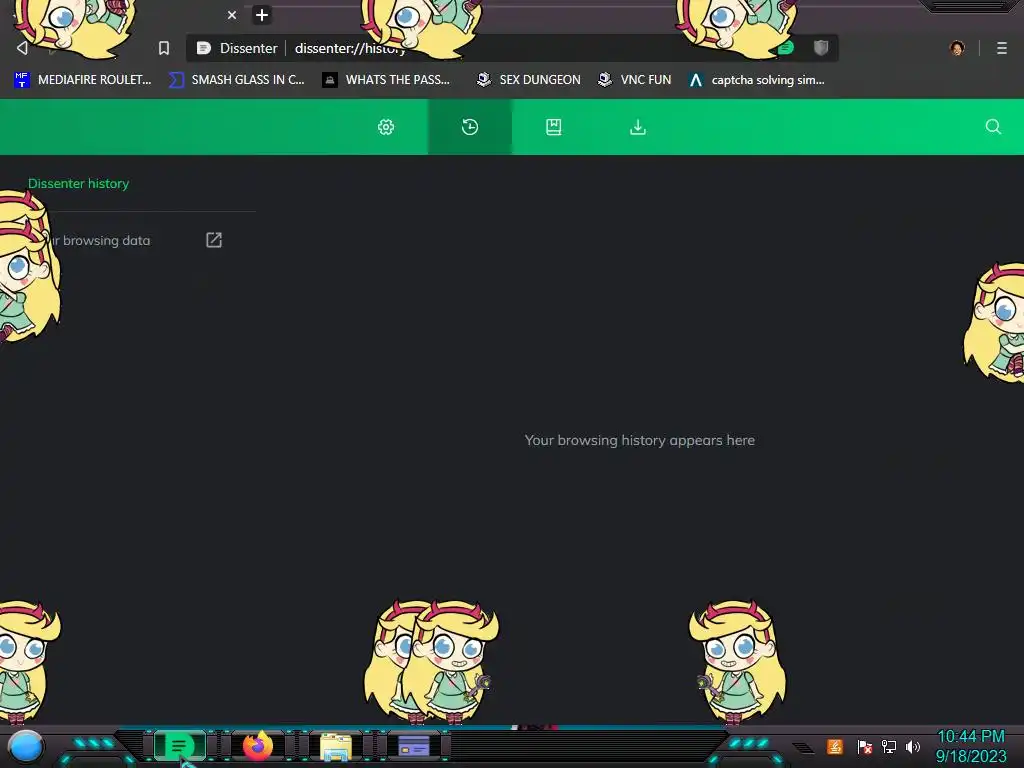
Task: Open a new tab with plus button
Action: (262, 15)
